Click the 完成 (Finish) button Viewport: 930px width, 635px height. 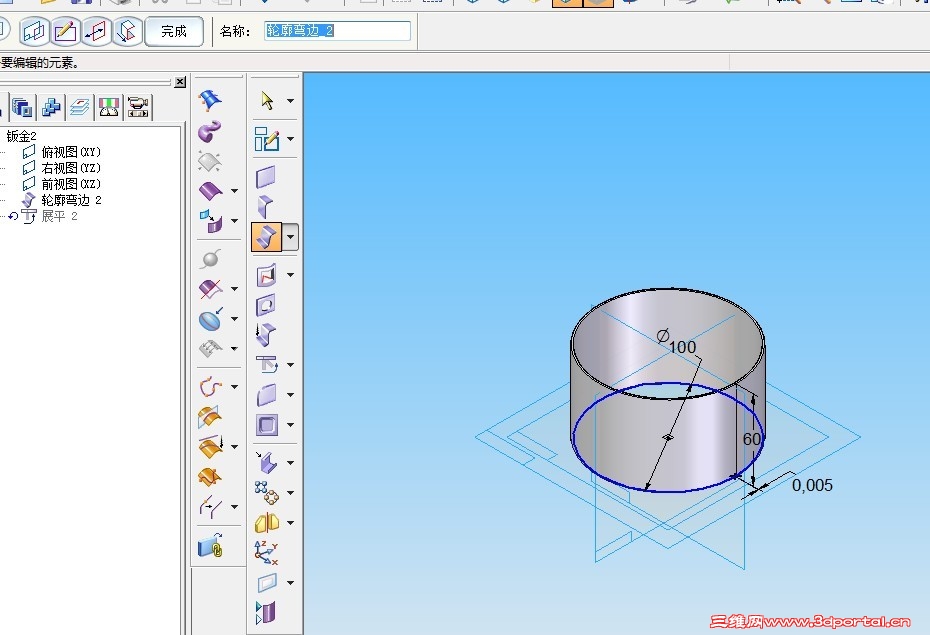[x=174, y=31]
